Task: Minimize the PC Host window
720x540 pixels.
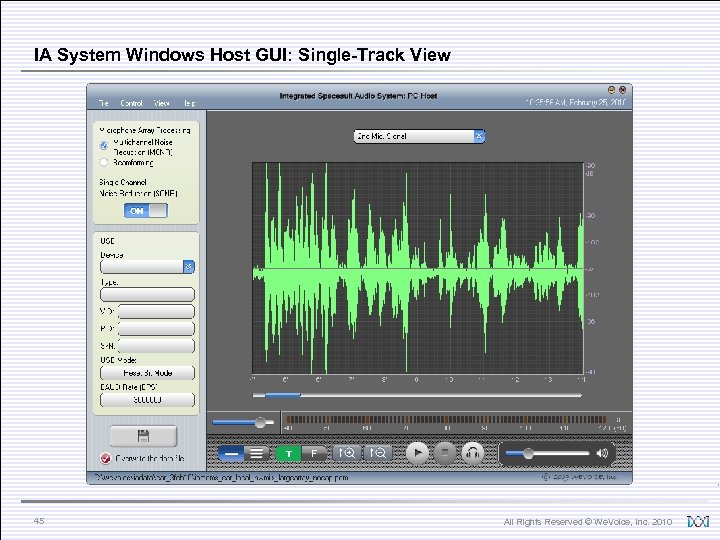Action: coord(611,90)
